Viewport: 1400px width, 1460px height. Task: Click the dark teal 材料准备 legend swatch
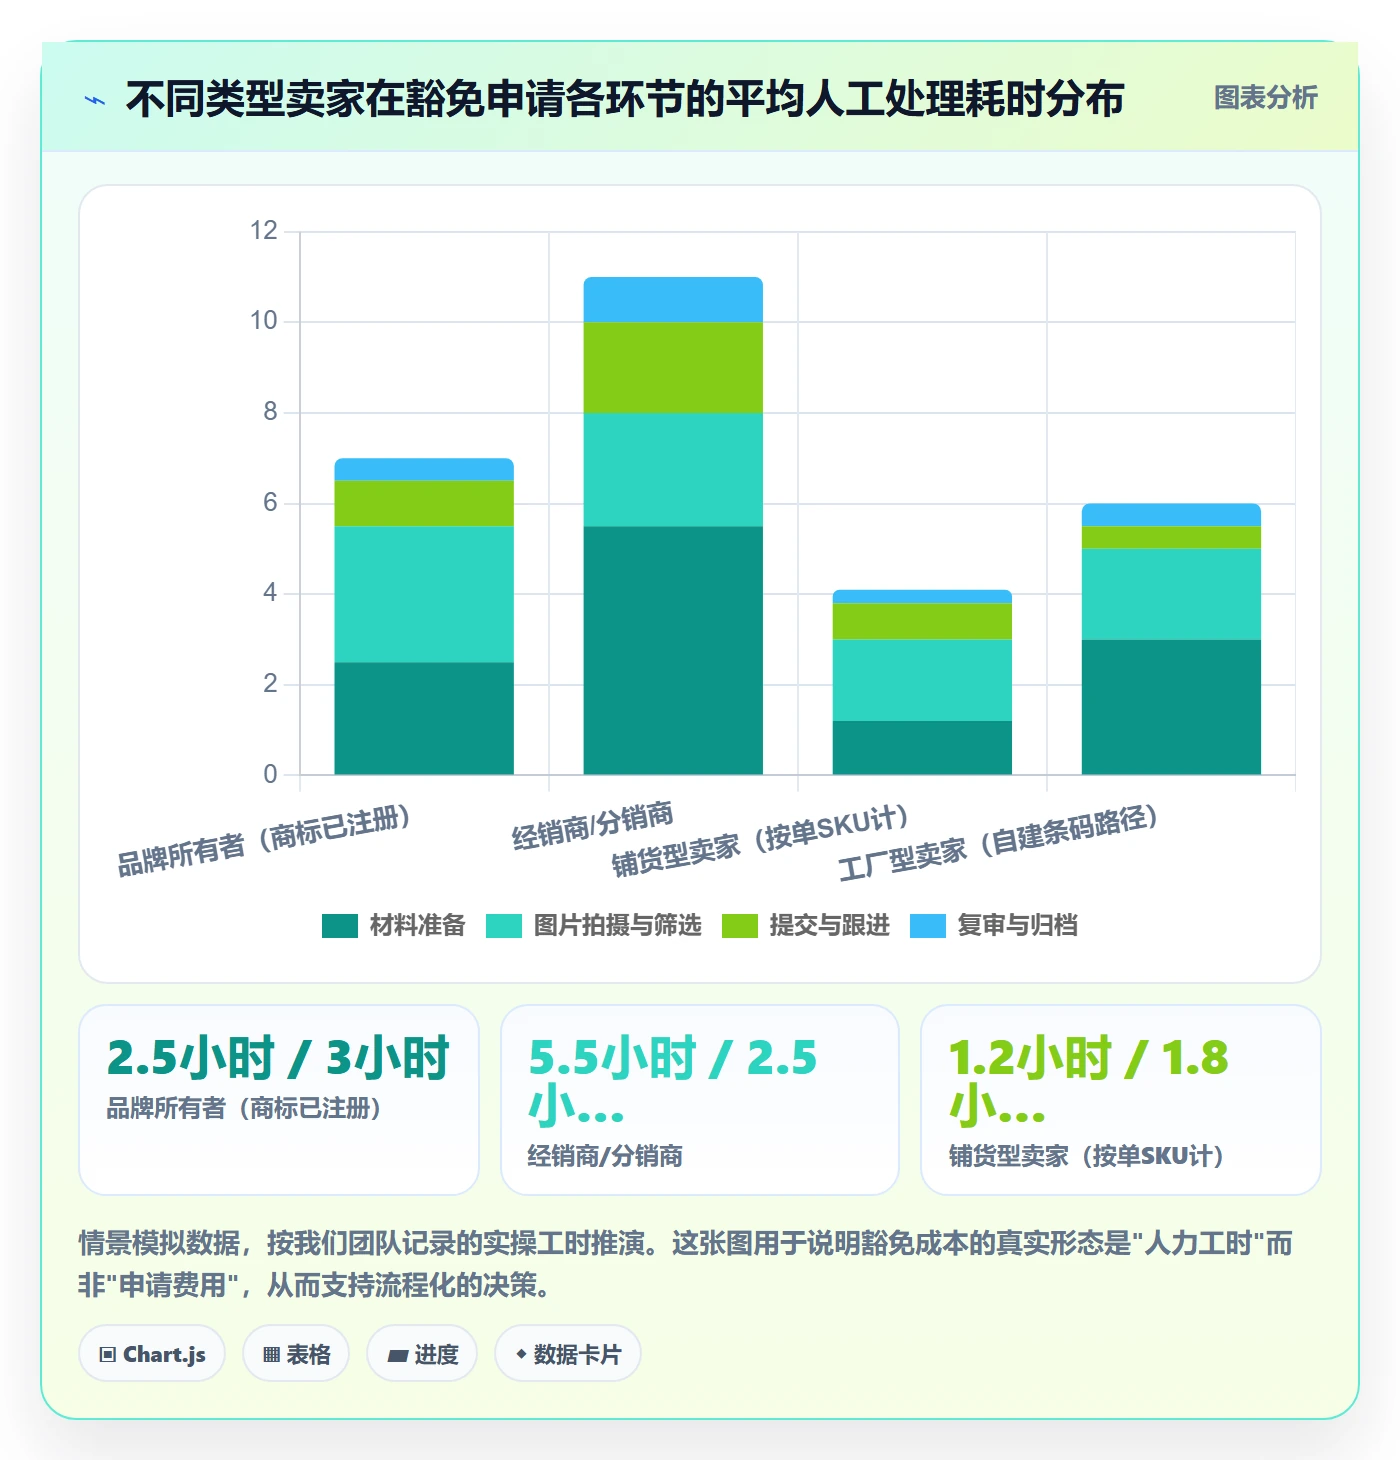pos(340,926)
